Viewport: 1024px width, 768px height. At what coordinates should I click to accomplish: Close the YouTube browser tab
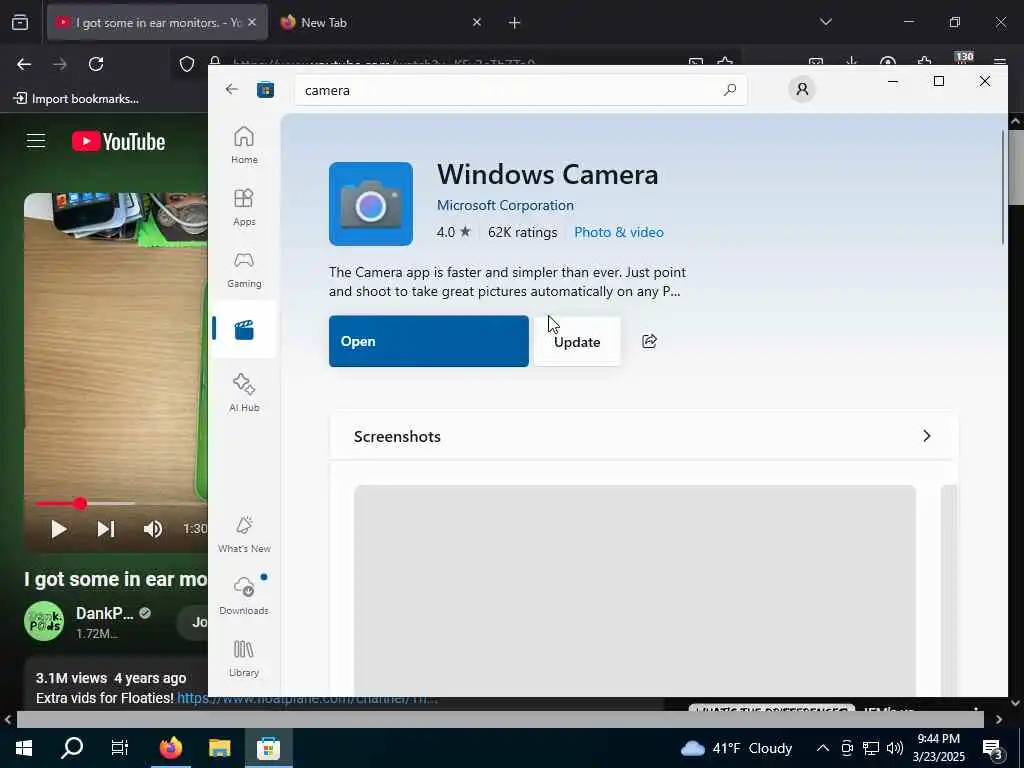coord(252,22)
